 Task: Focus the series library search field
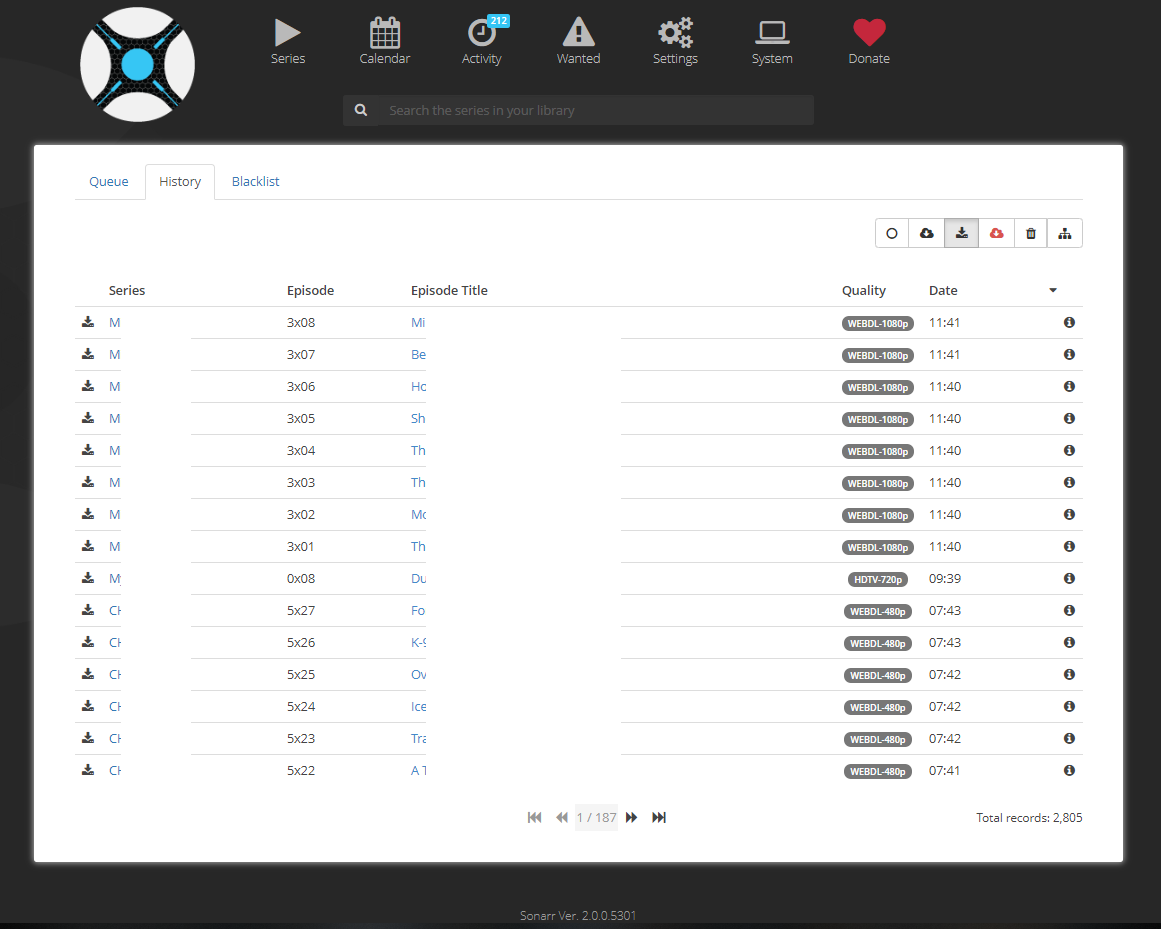[x=596, y=110]
